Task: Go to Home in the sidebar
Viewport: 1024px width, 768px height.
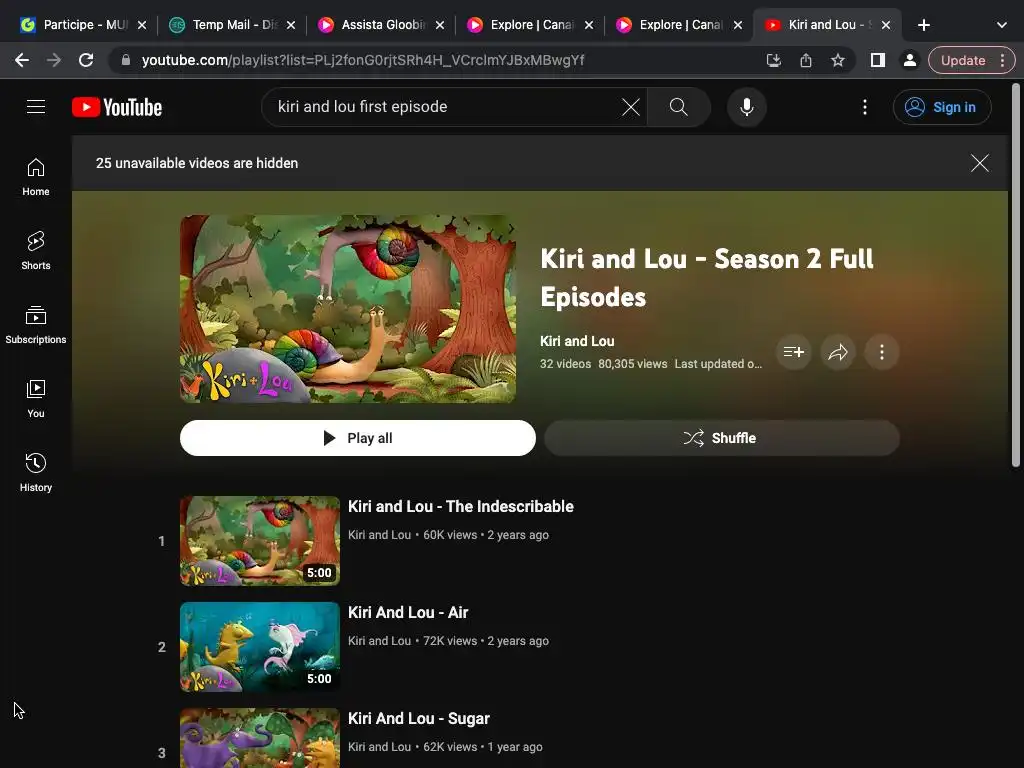Action: 36,177
